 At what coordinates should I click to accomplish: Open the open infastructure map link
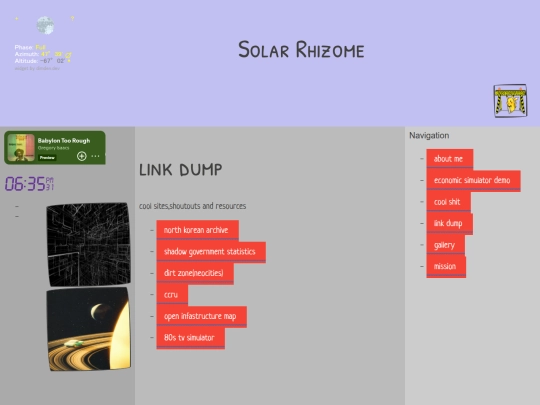click(201, 316)
